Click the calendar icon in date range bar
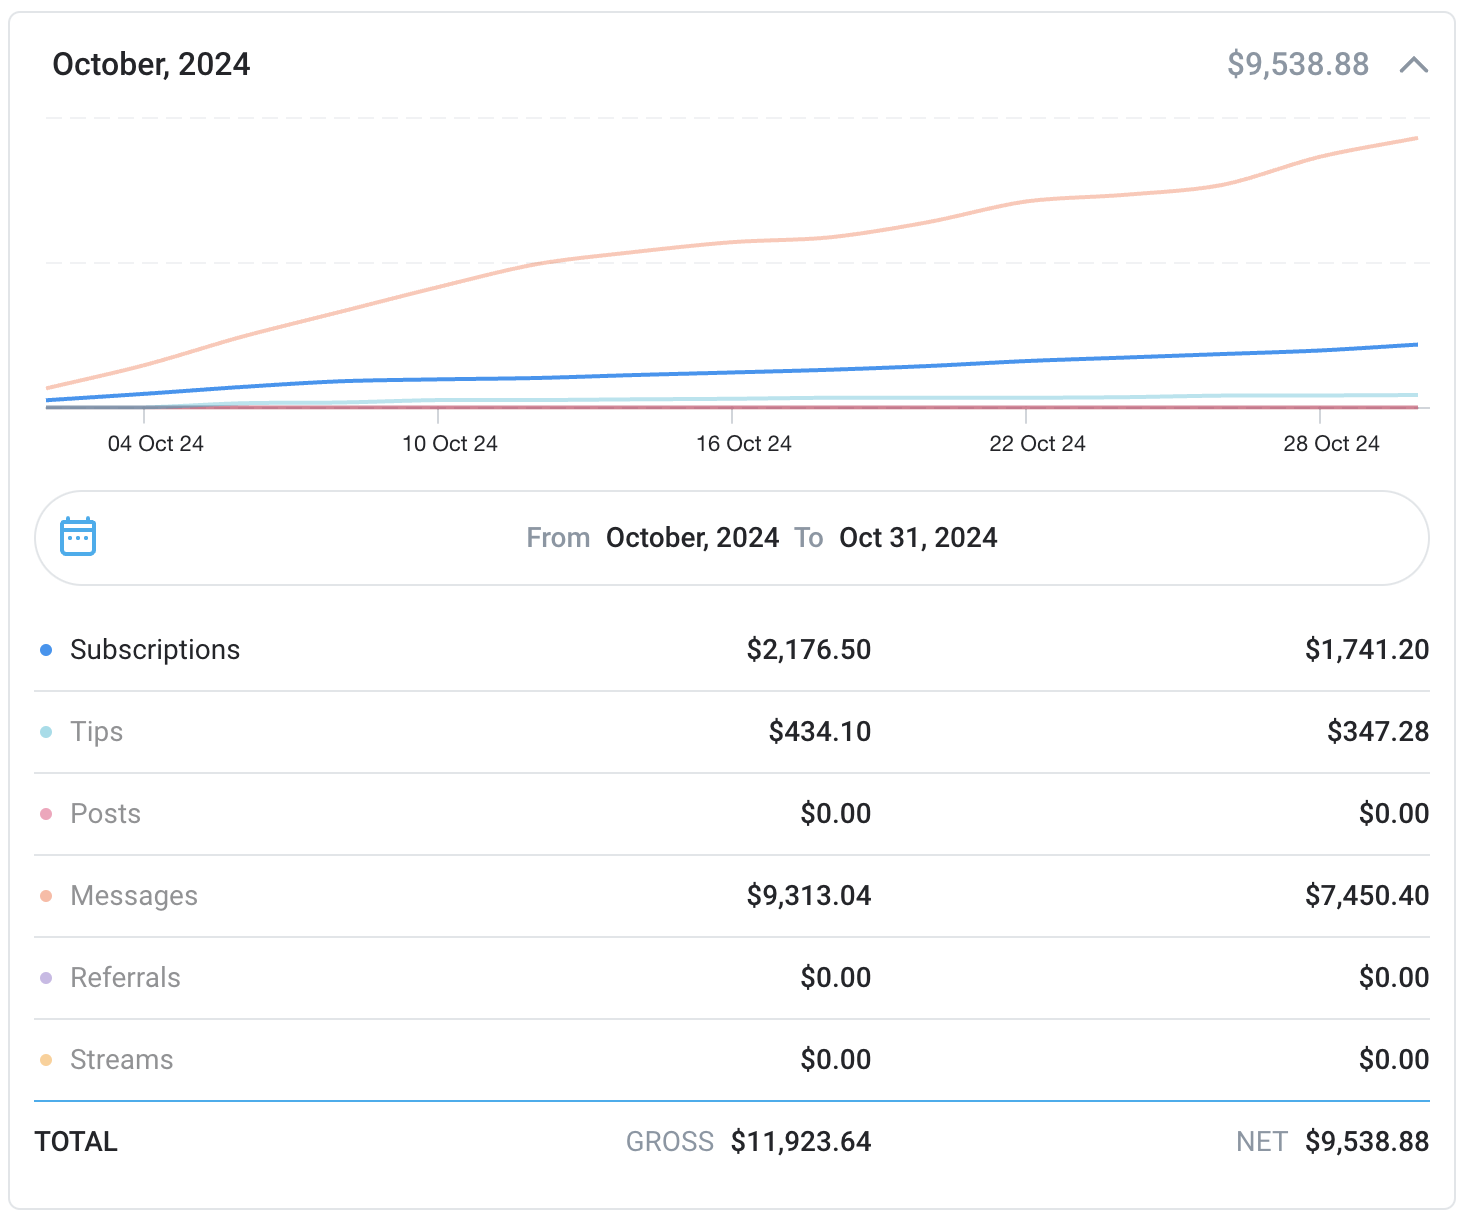 78,537
